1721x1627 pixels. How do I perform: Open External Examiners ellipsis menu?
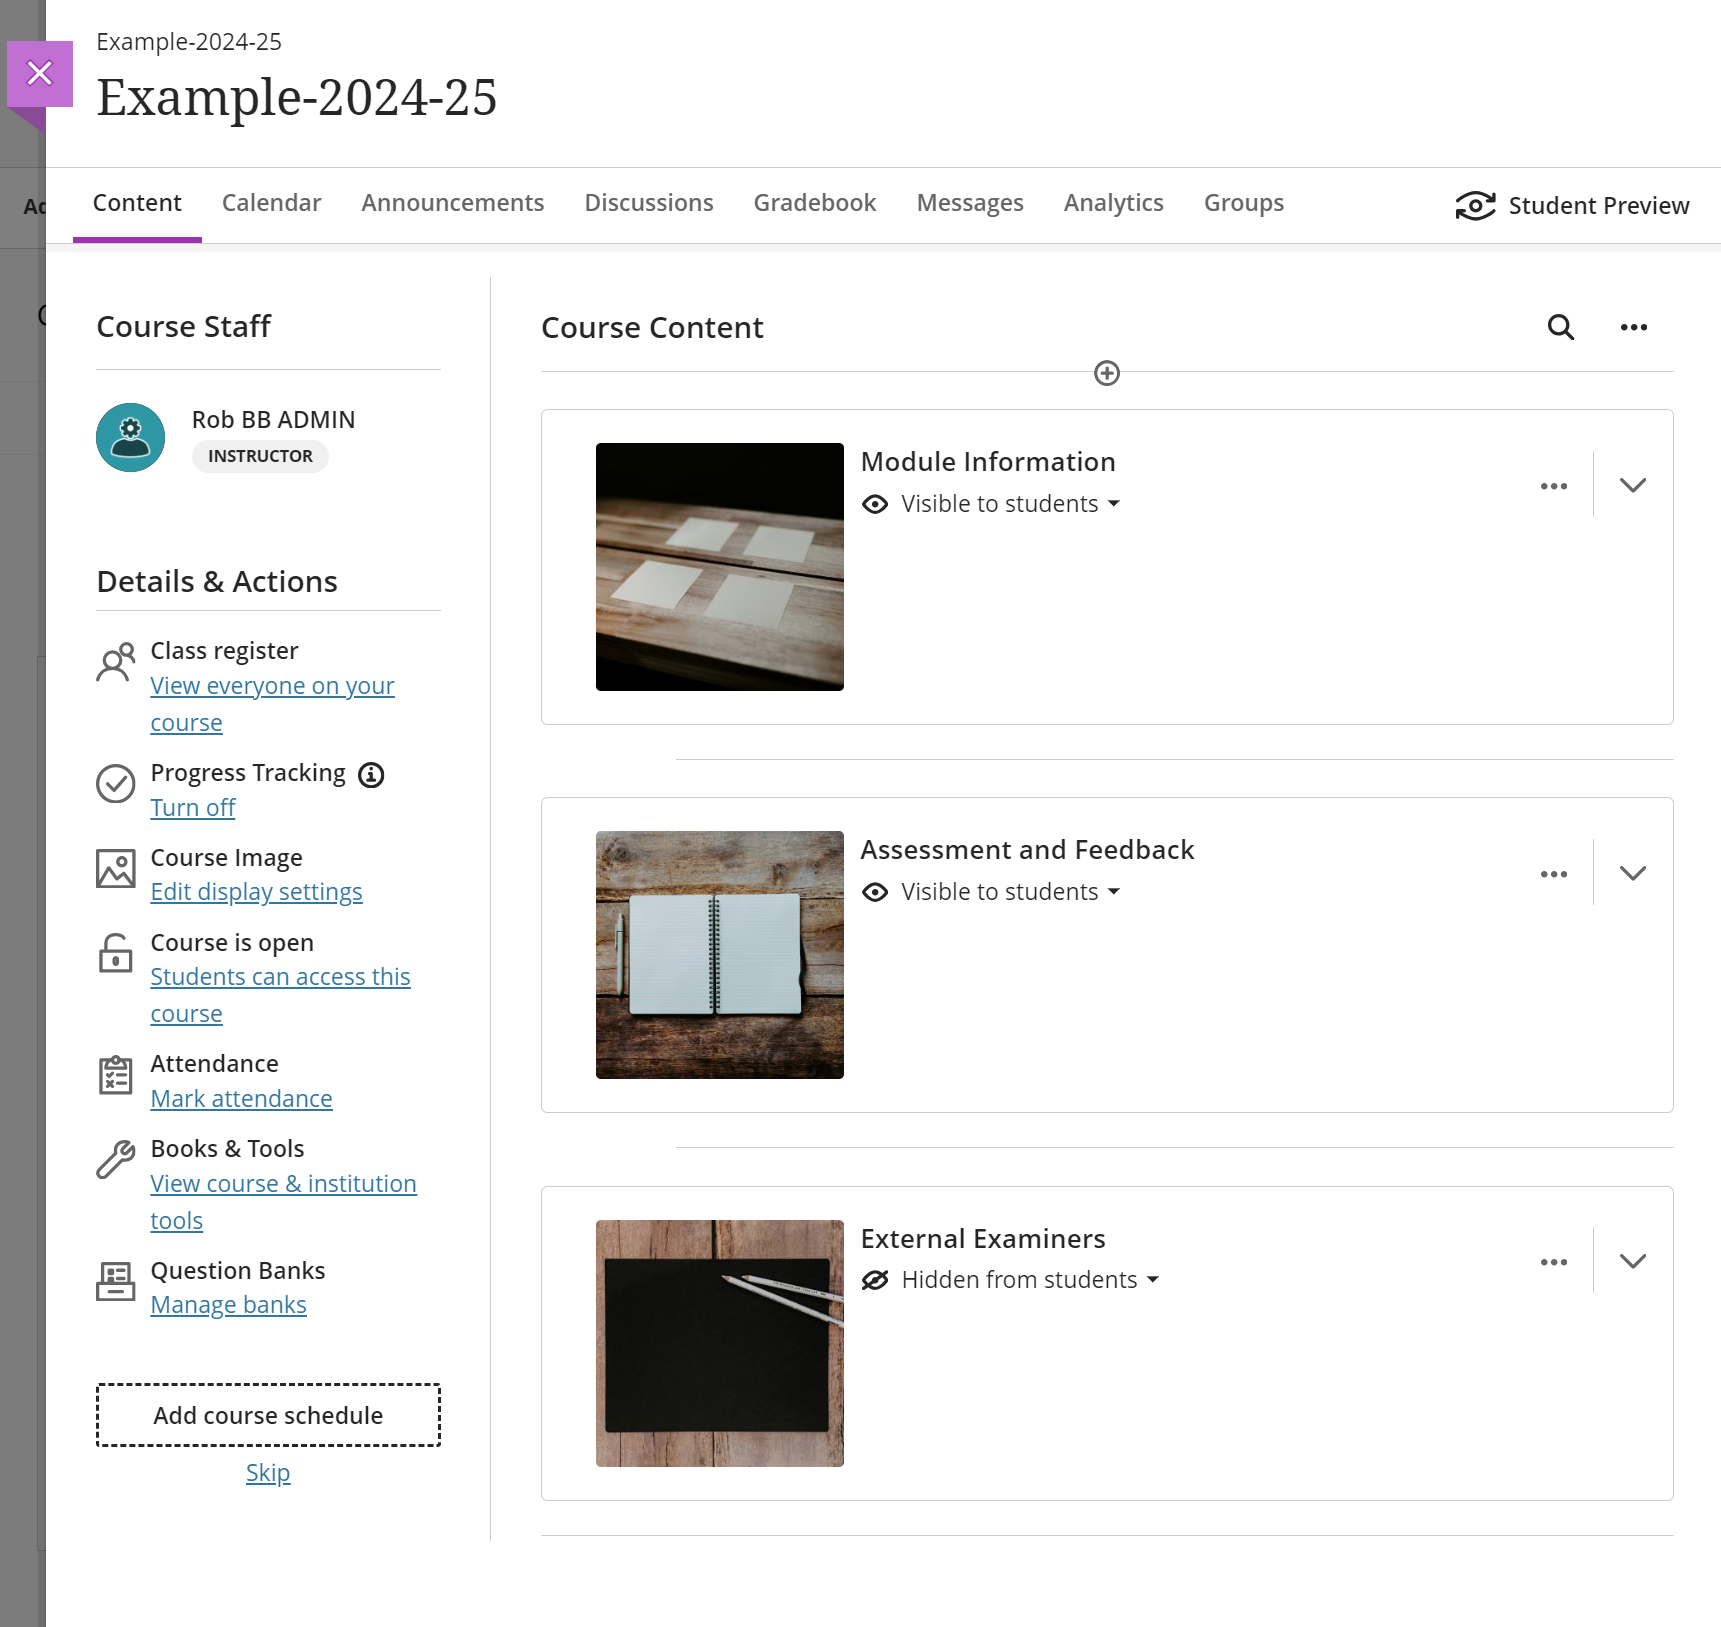[1554, 1262]
